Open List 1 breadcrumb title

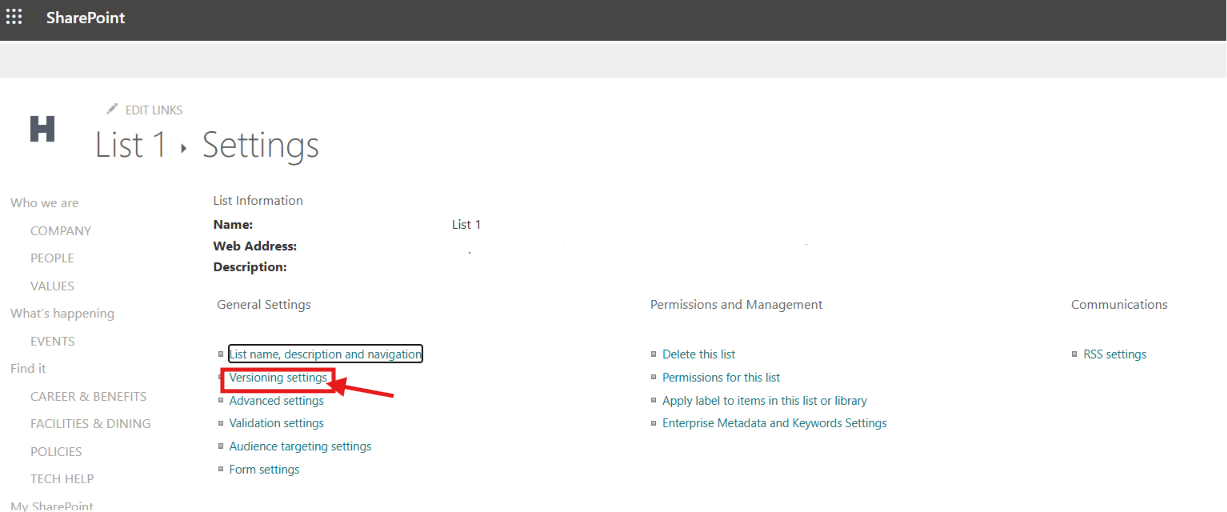click(131, 145)
